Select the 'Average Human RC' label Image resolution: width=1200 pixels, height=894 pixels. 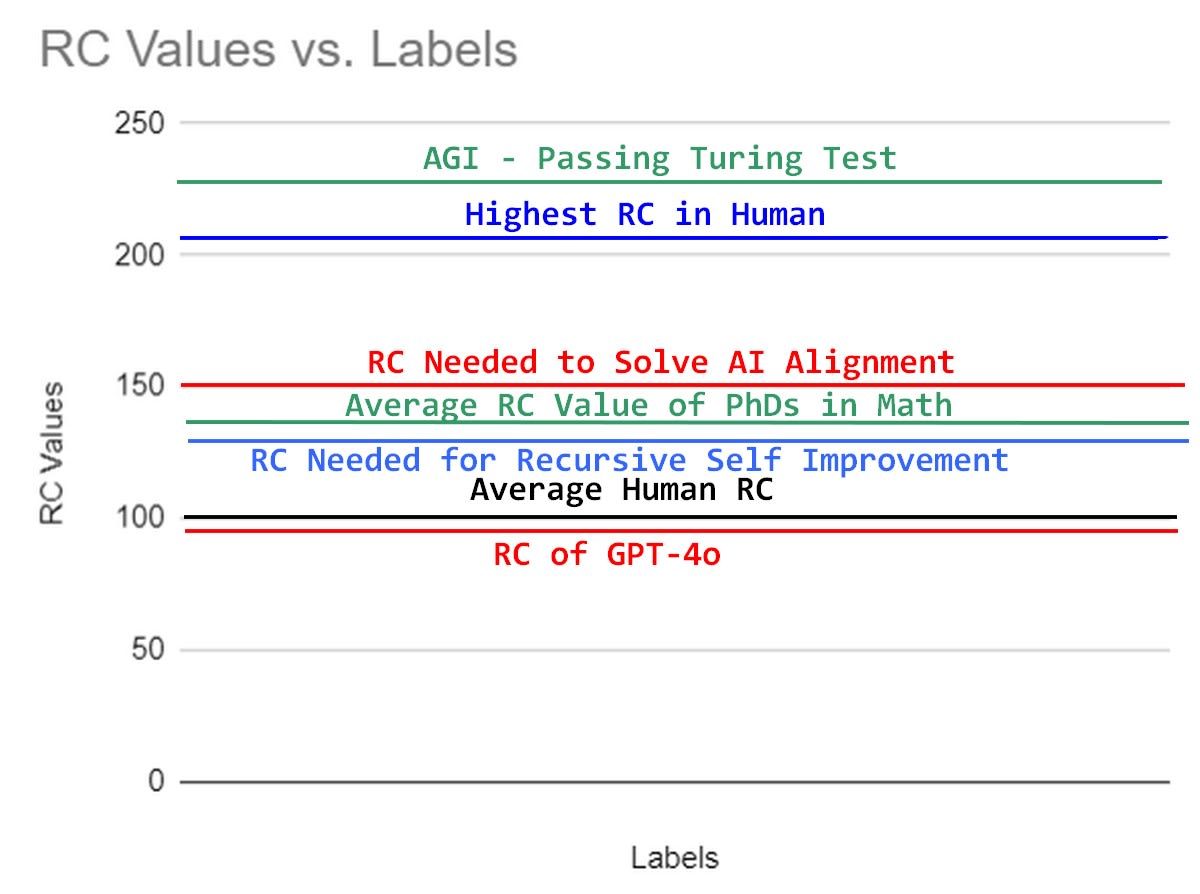point(621,490)
